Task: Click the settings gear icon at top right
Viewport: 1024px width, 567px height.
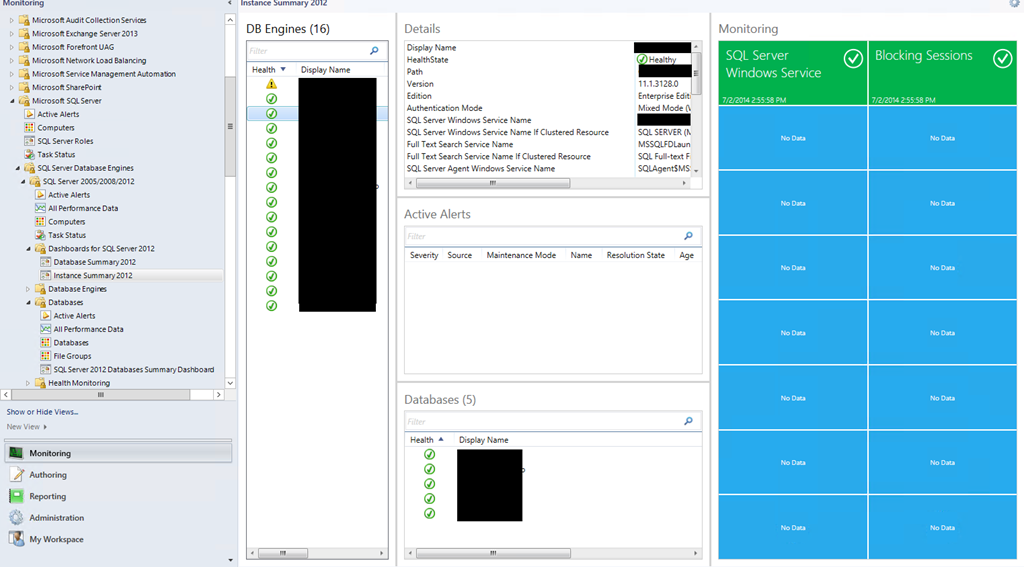Action: pos(1014,4)
